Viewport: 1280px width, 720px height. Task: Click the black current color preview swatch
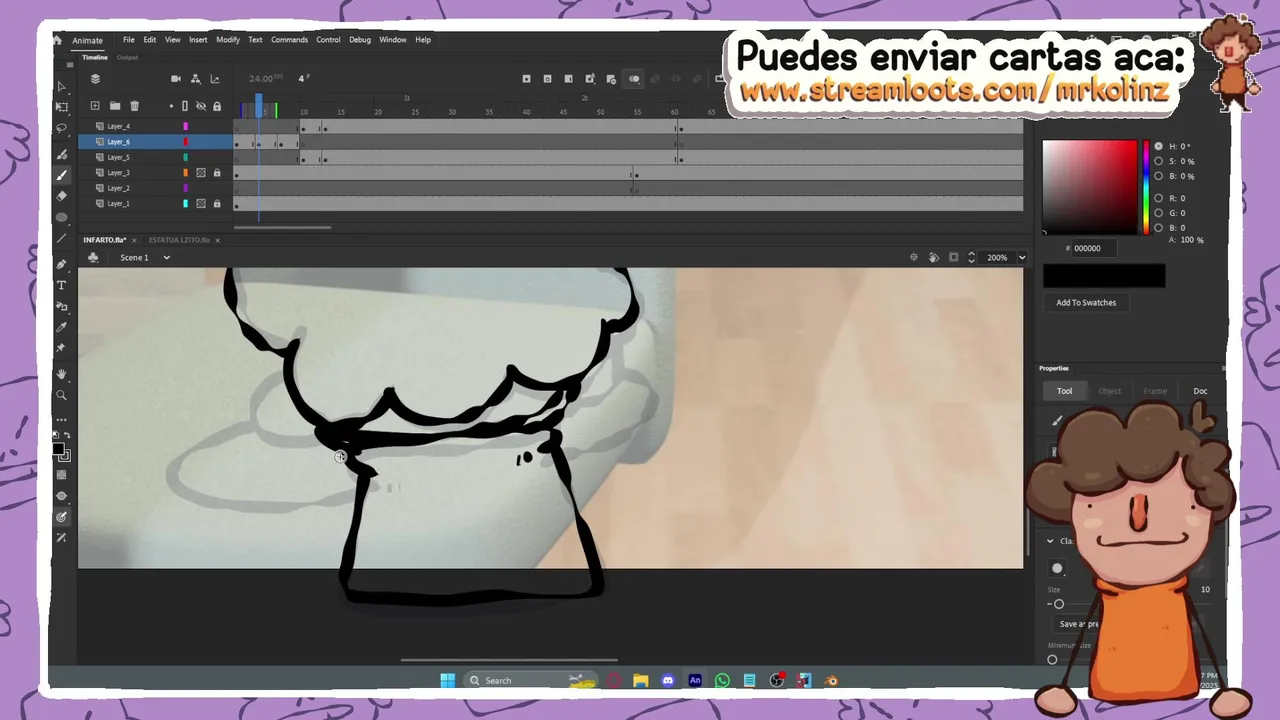tap(1104, 275)
